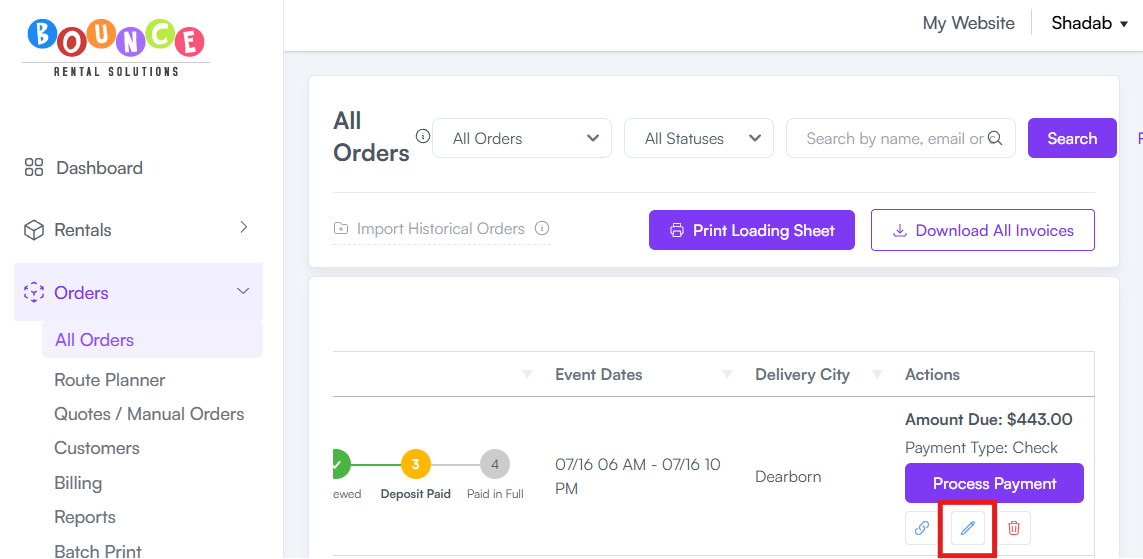Click the red trash delete icon
The image size is (1143, 559).
[x=1013, y=528]
